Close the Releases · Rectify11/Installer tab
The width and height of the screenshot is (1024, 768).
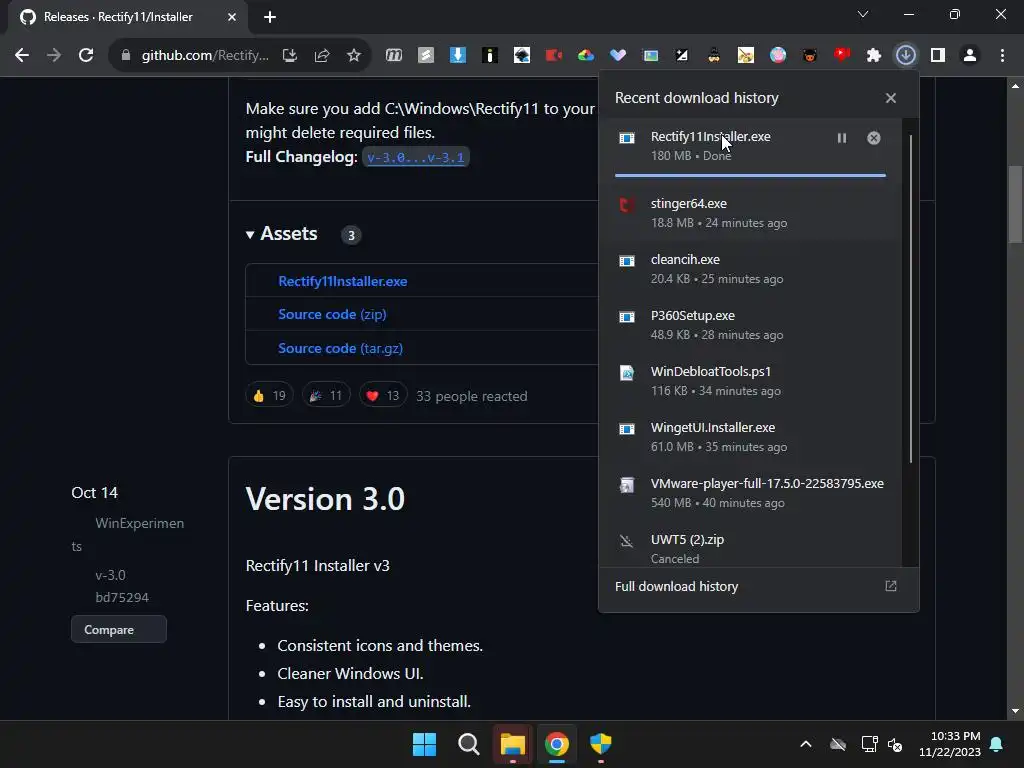coord(232,17)
